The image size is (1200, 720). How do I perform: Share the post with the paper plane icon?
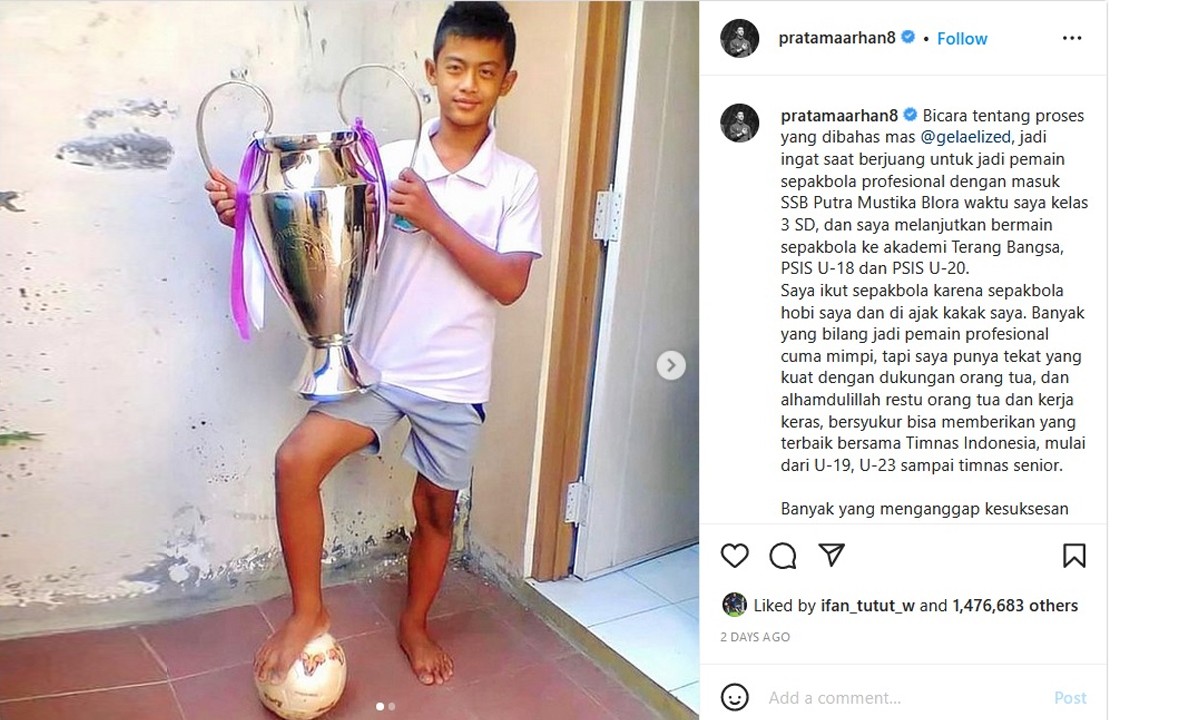point(832,555)
